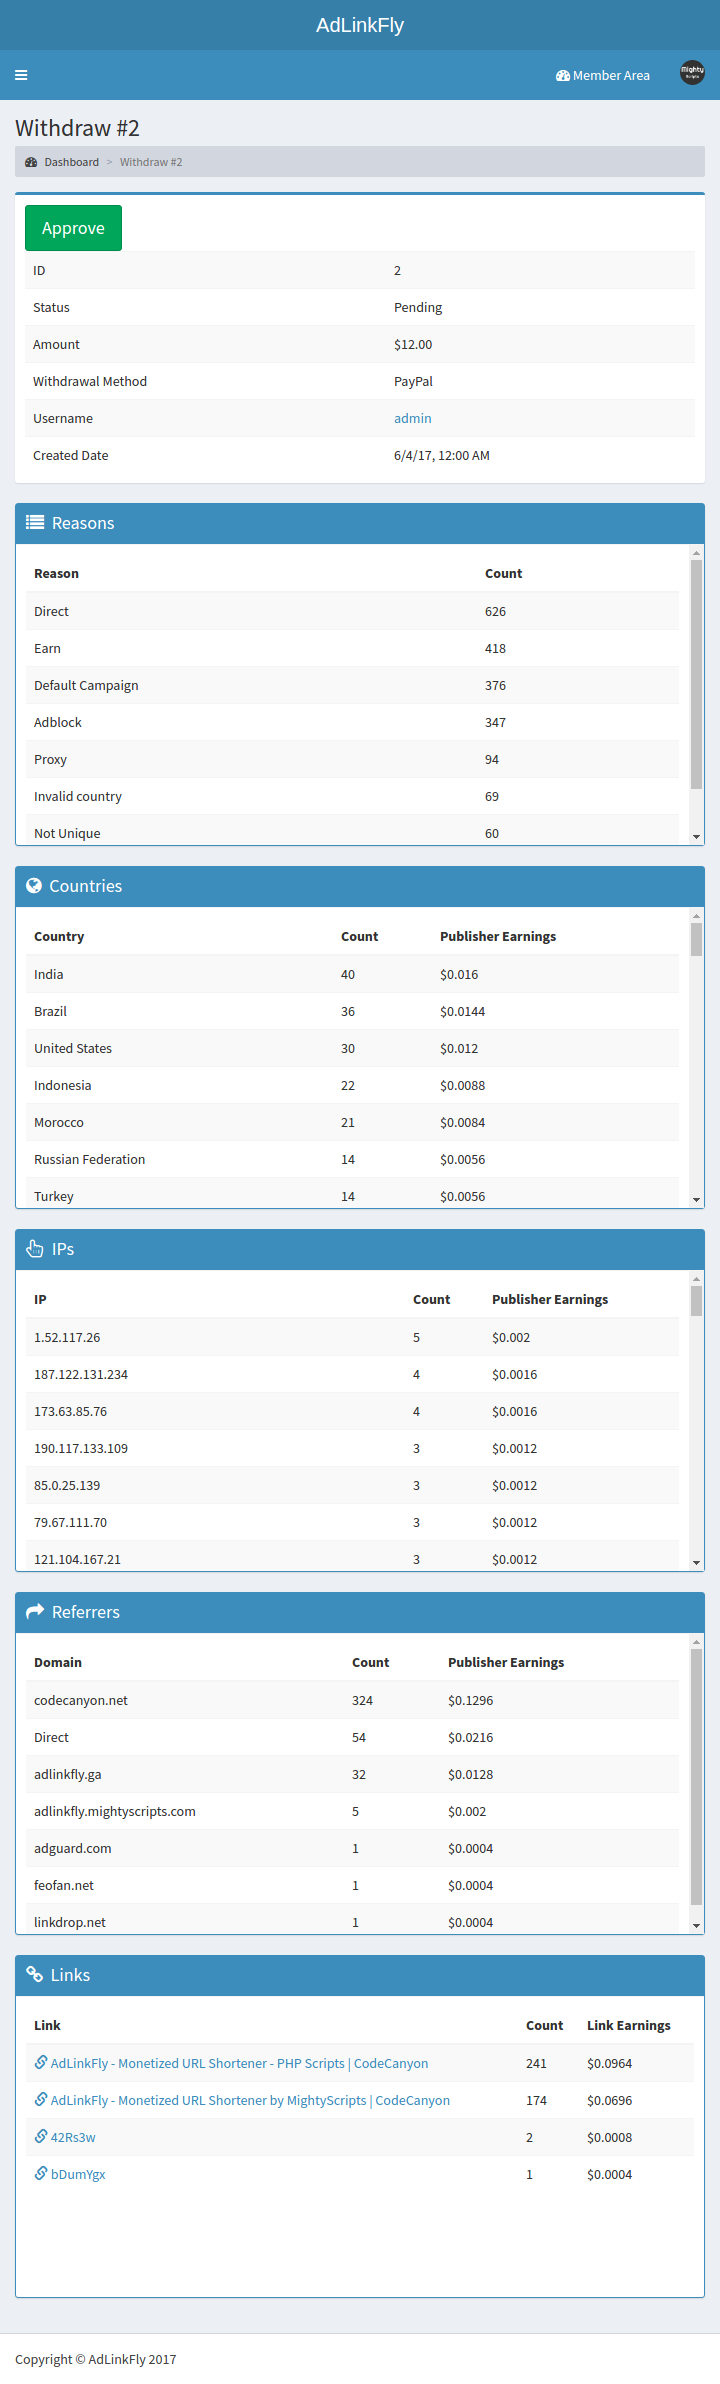The height and width of the screenshot is (2384, 720).
Task: Click the Referrers share arrow icon
Action: 35,1611
